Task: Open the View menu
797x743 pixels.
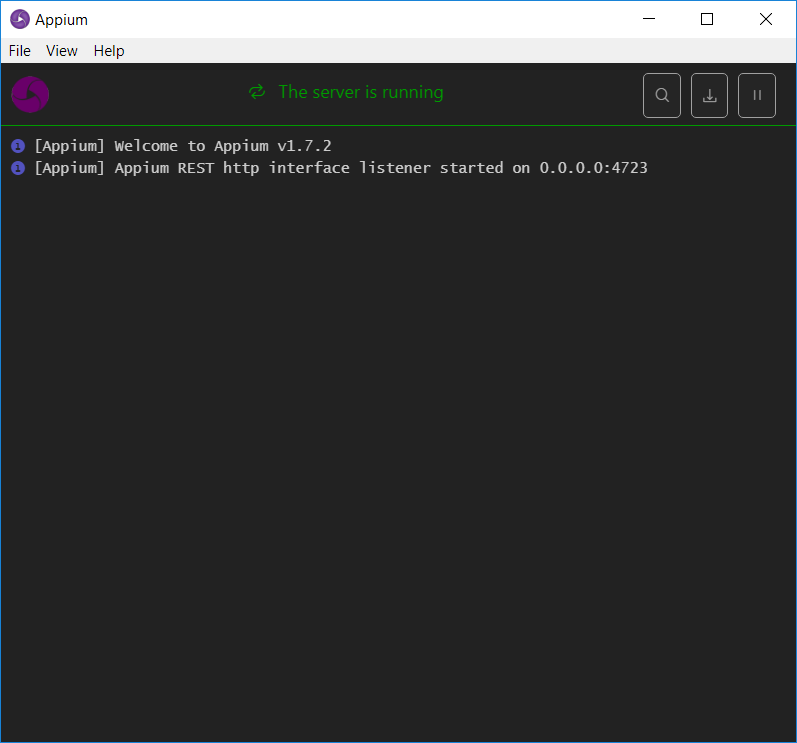Action: point(62,51)
